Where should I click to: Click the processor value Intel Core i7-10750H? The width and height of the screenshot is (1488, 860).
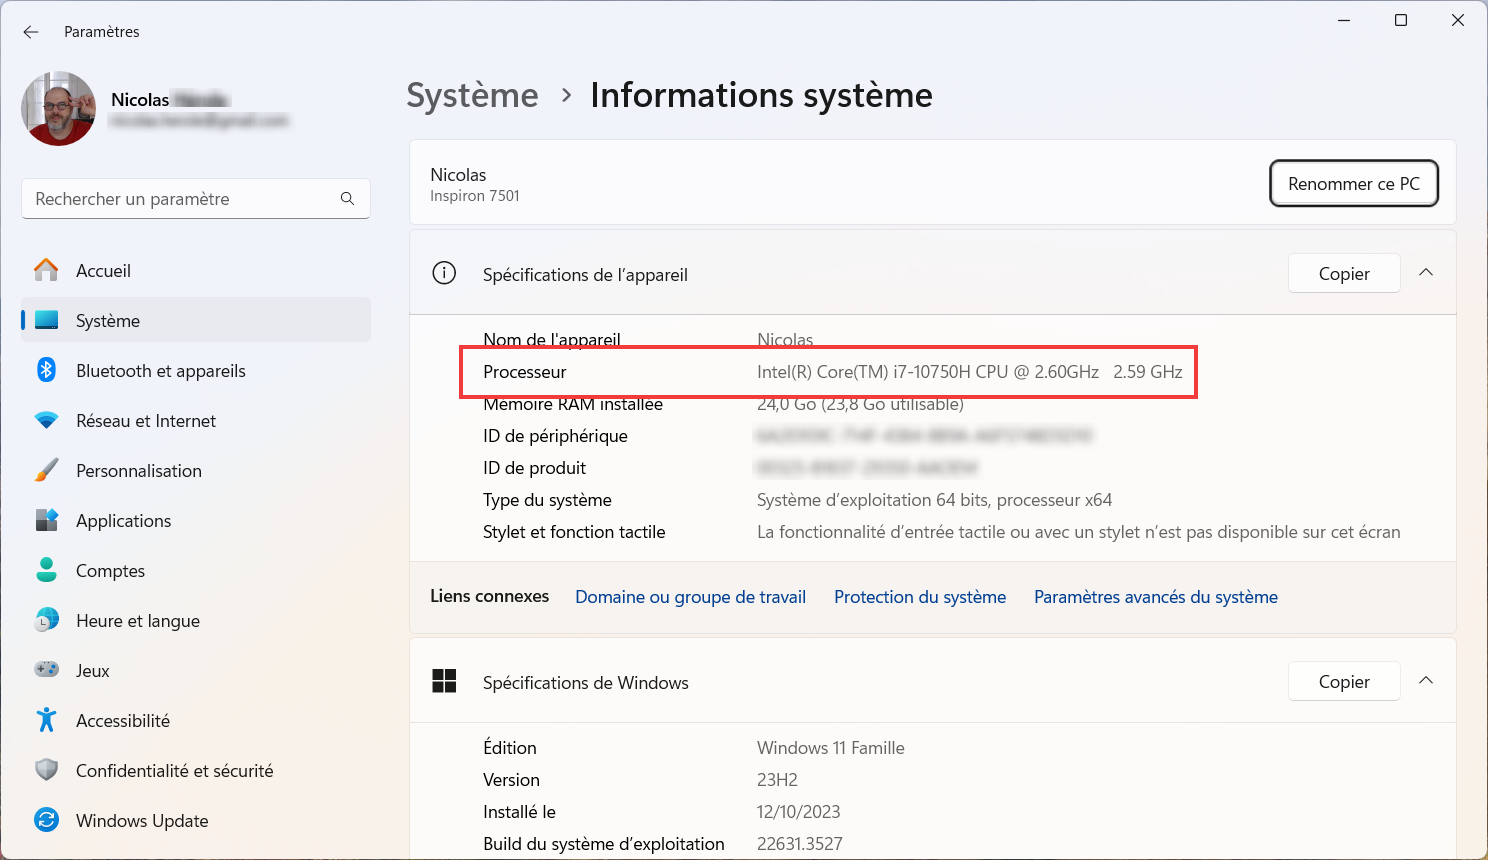point(969,372)
